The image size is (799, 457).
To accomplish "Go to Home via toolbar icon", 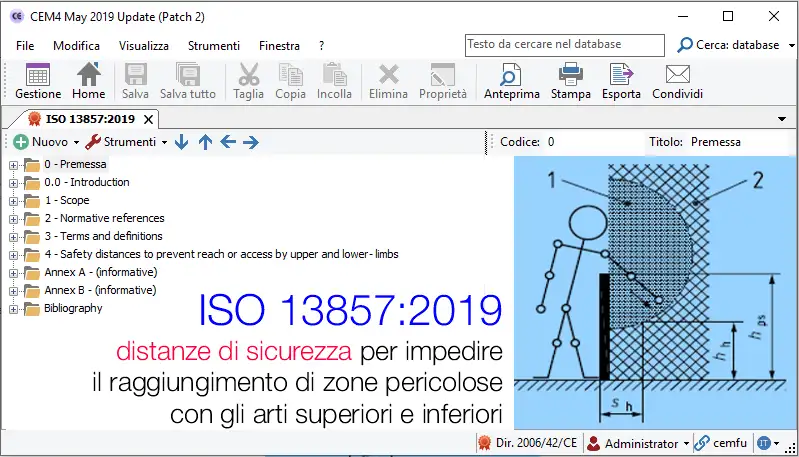I will 89,74.
